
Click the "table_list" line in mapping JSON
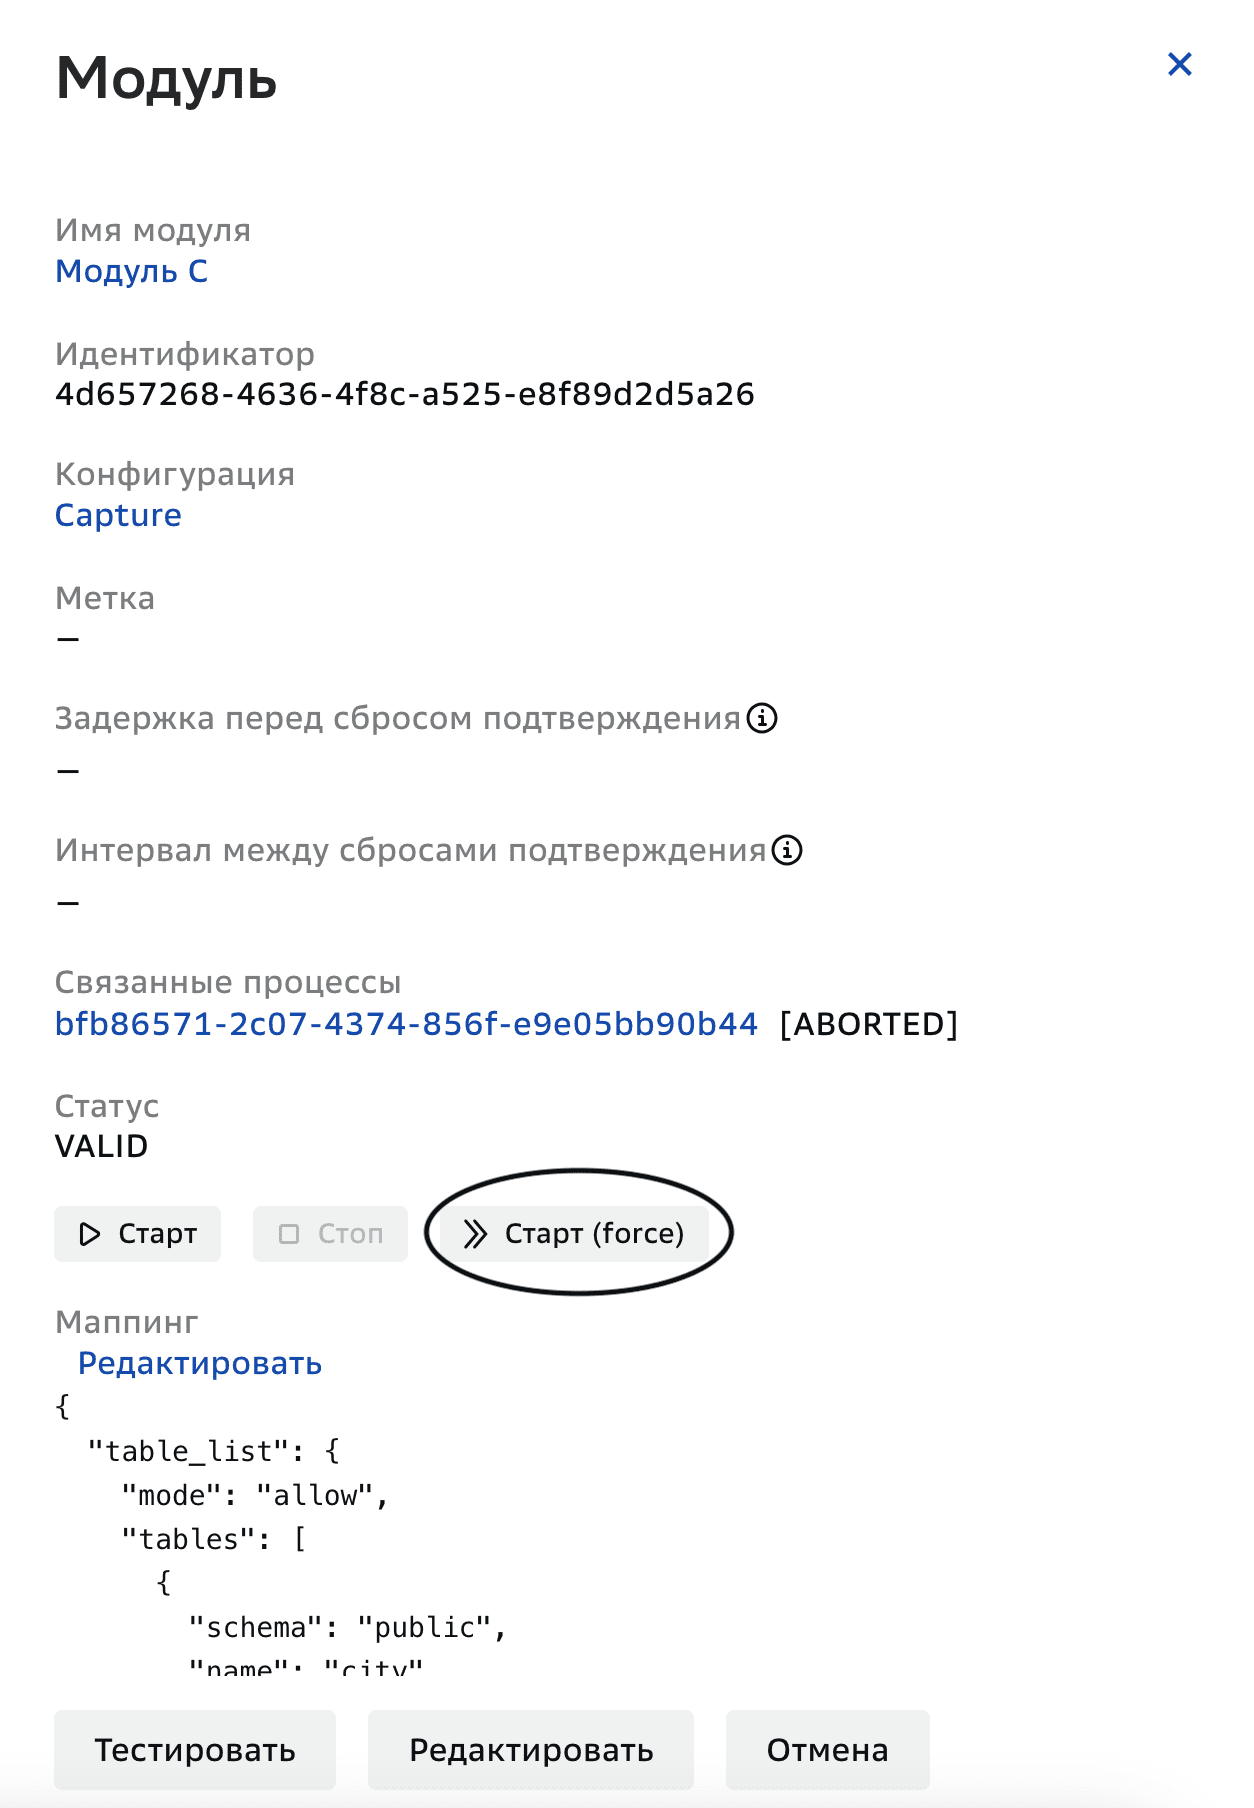213,1451
